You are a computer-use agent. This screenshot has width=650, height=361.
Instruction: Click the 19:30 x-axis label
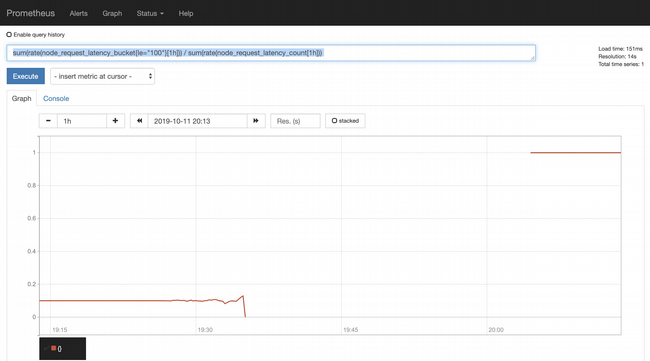pos(205,330)
